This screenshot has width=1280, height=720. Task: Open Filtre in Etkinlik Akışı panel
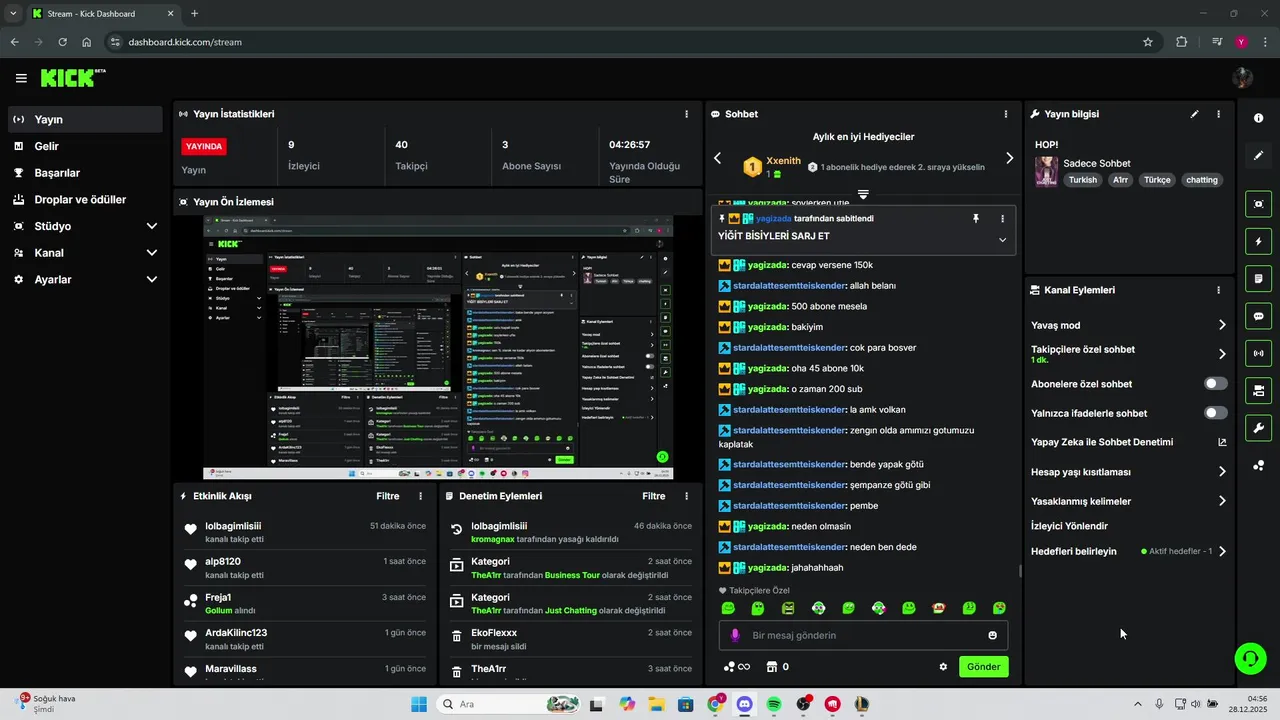pyautogui.click(x=388, y=496)
